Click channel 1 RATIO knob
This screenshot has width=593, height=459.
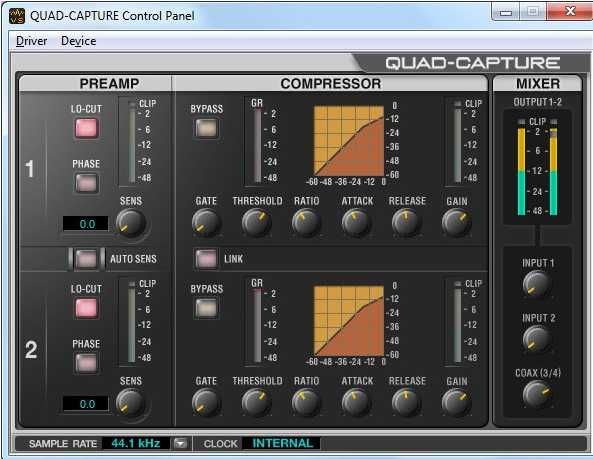306,223
